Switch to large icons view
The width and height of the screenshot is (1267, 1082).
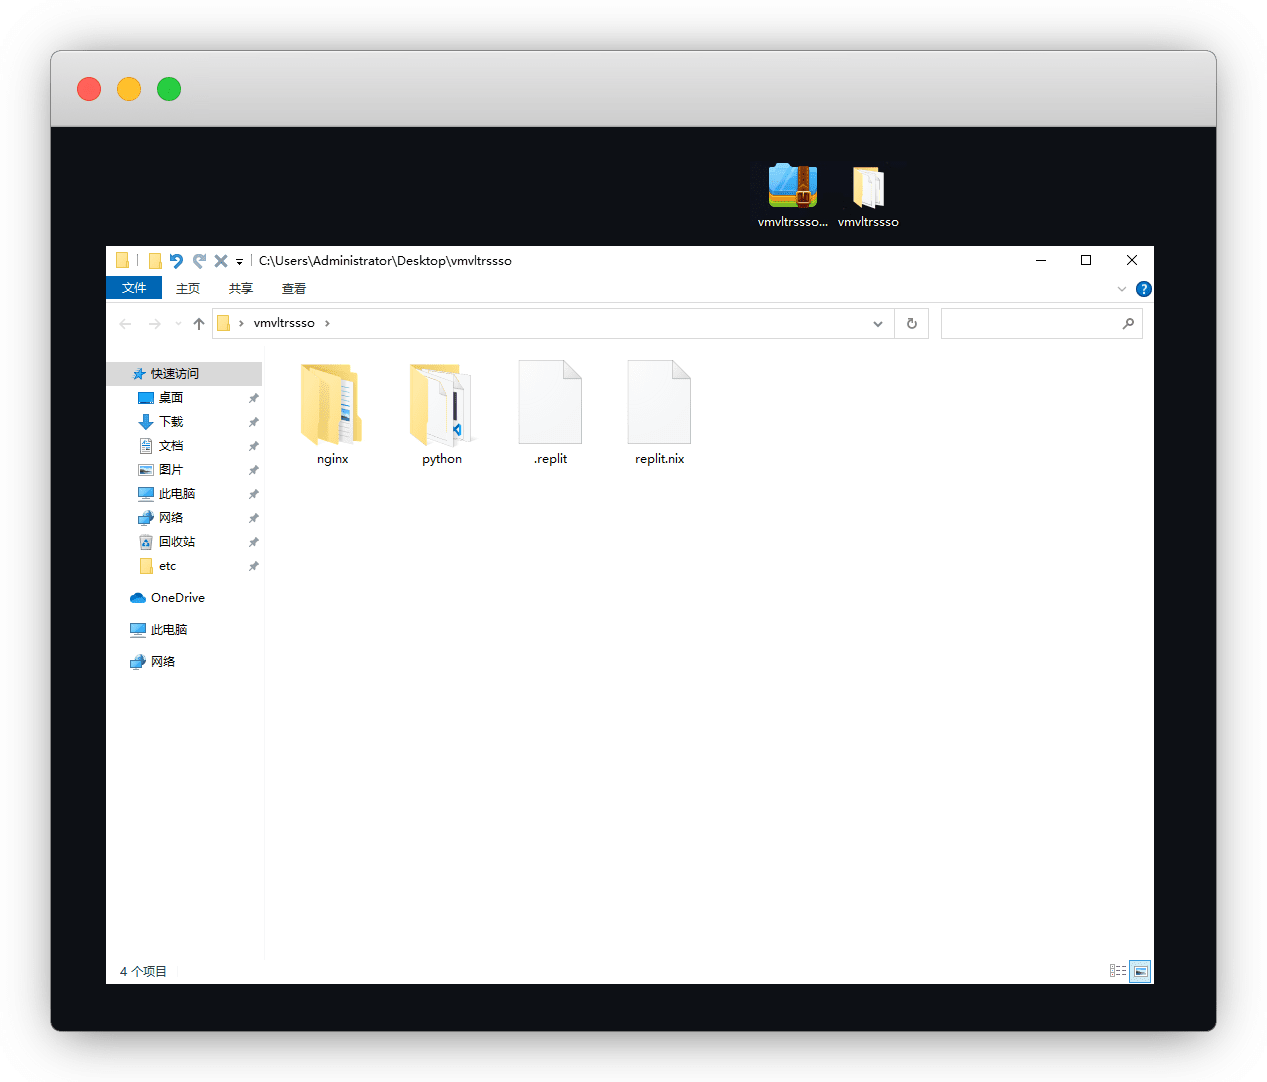coord(1140,971)
